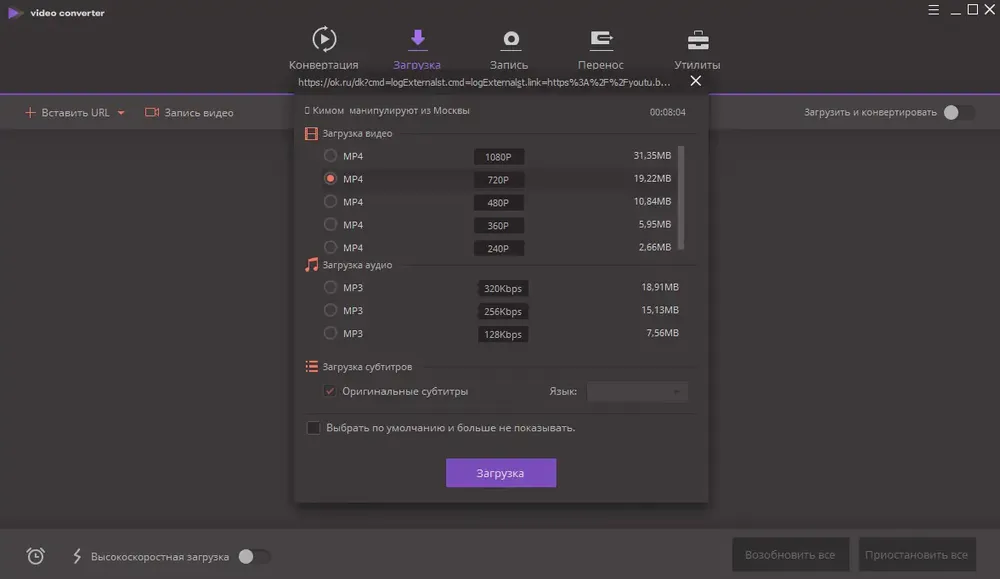Click the purple Загрузка button

coord(501,473)
